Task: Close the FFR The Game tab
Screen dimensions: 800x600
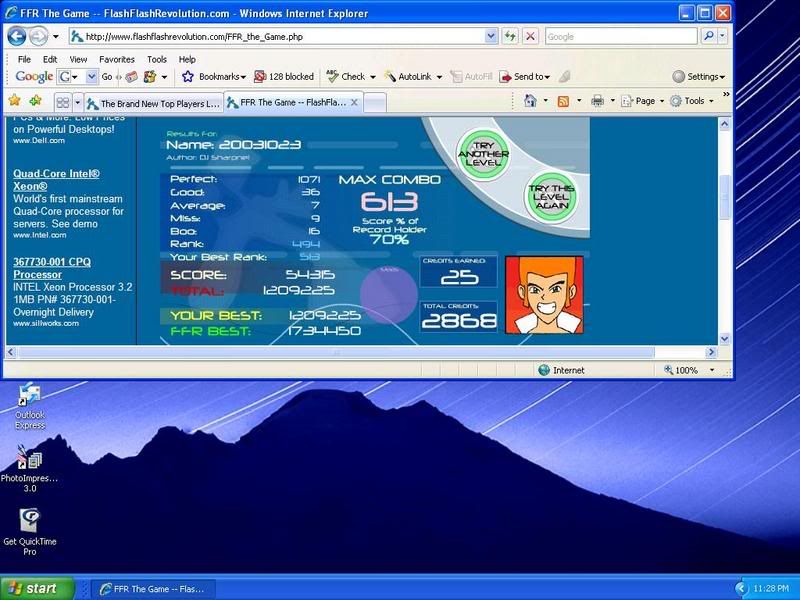Action: 354,103
